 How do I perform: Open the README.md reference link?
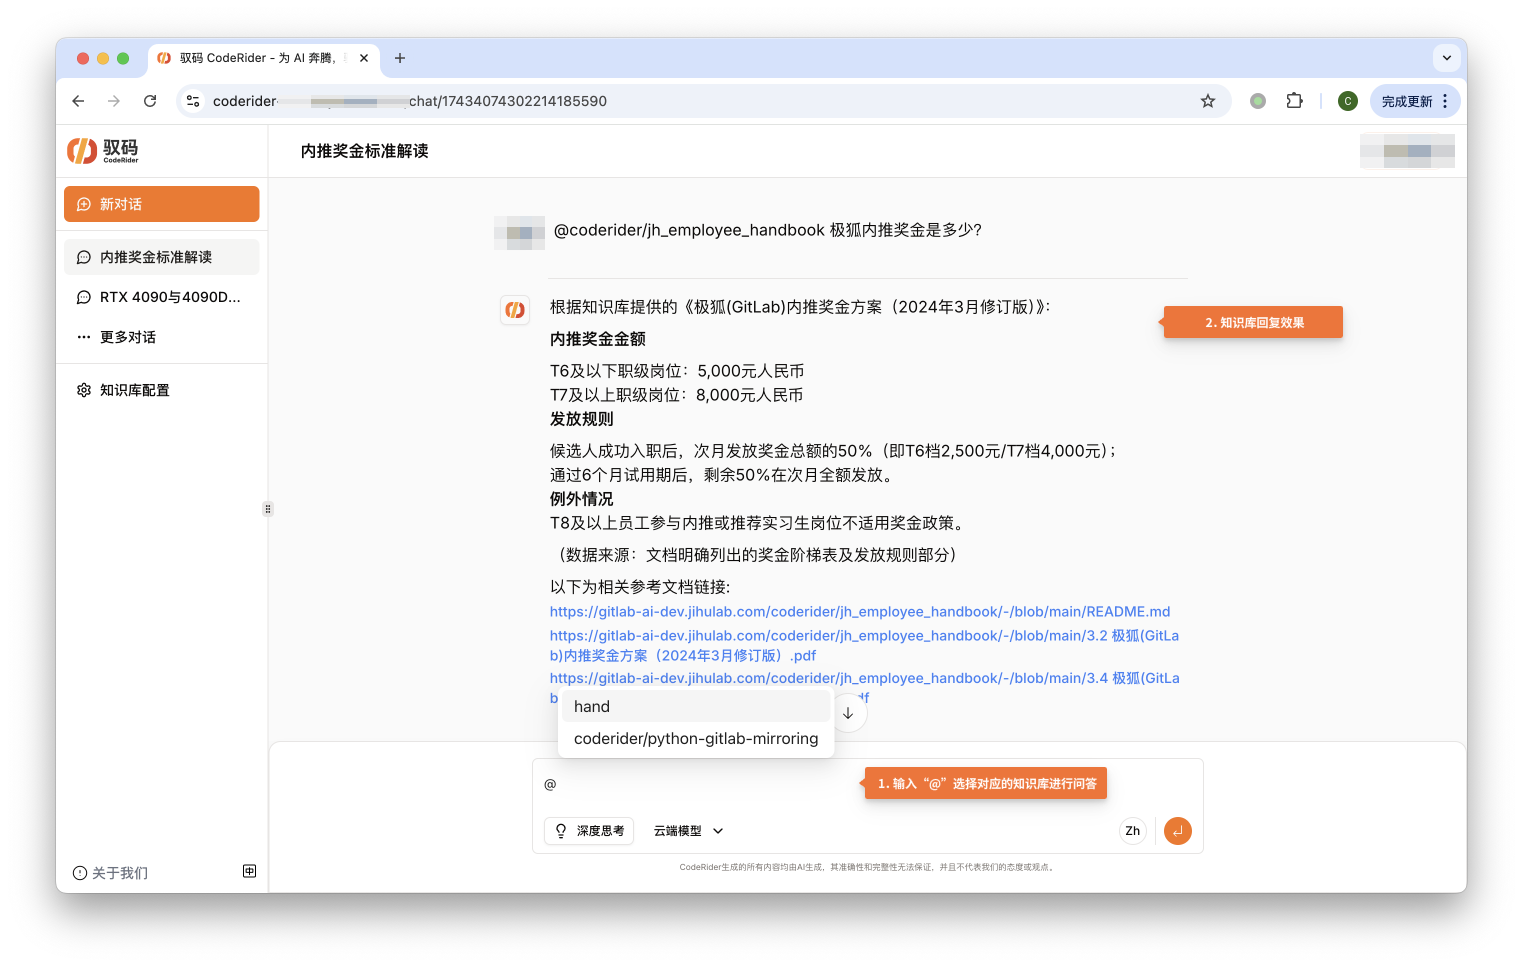coord(860,612)
